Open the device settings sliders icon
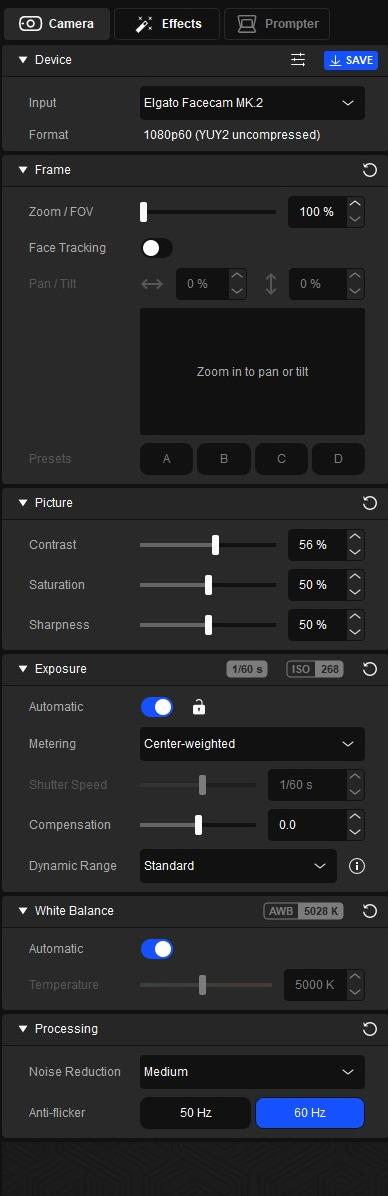The width and height of the screenshot is (388, 1196). click(298, 59)
